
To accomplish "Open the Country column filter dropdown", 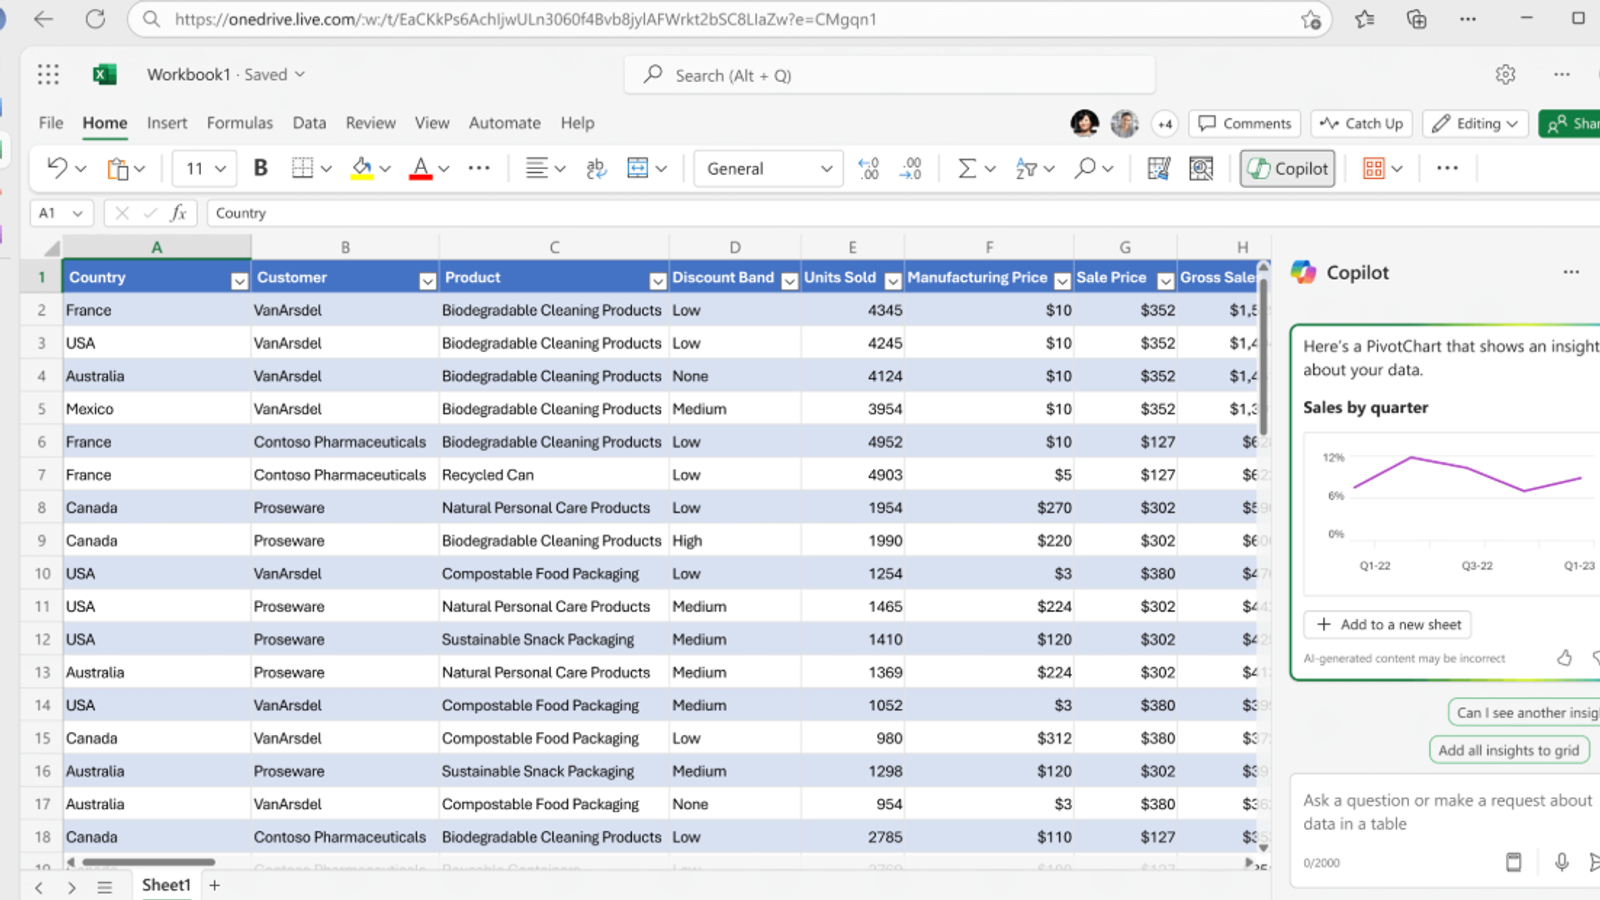I will (x=239, y=281).
